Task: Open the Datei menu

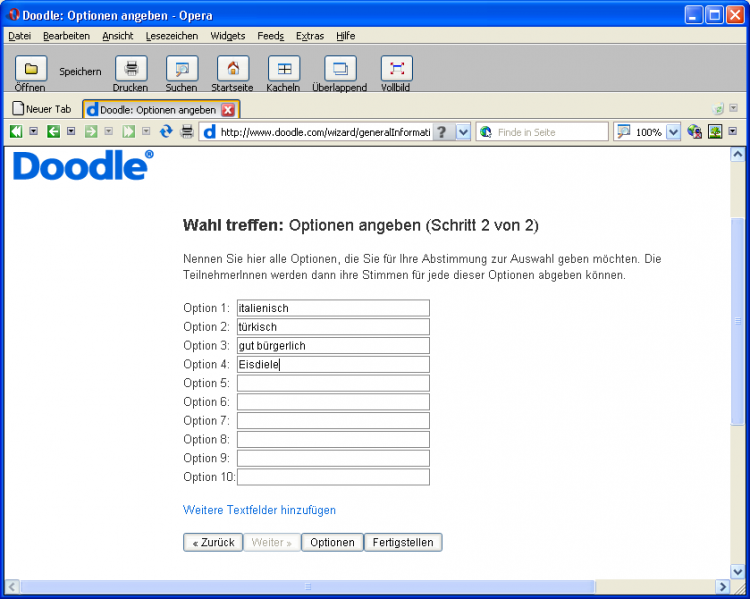Action: pyautogui.click(x=20, y=36)
